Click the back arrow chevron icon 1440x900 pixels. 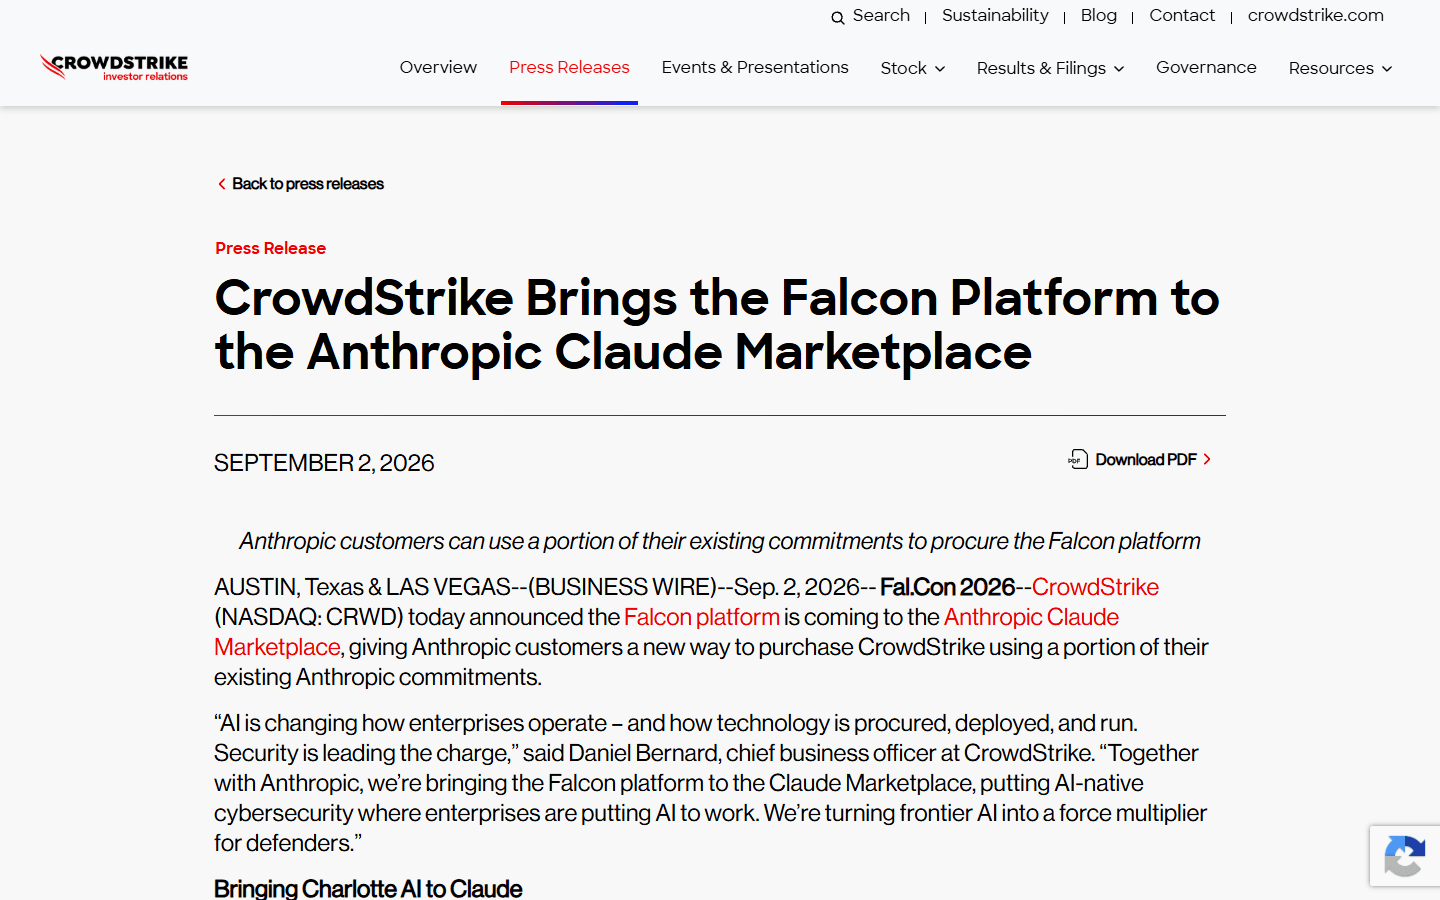222,184
